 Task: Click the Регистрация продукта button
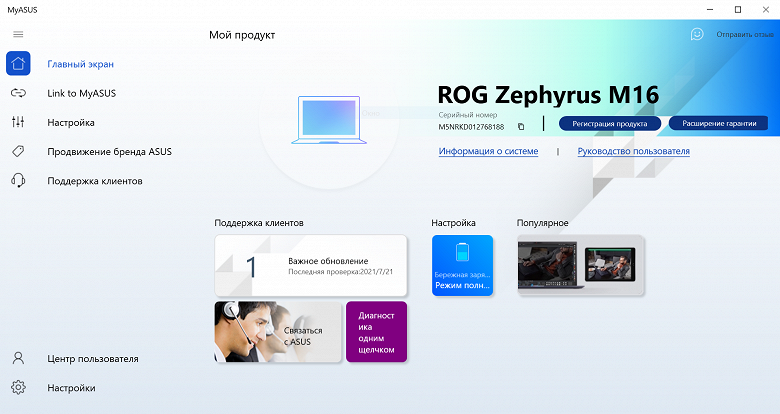point(610,123)
